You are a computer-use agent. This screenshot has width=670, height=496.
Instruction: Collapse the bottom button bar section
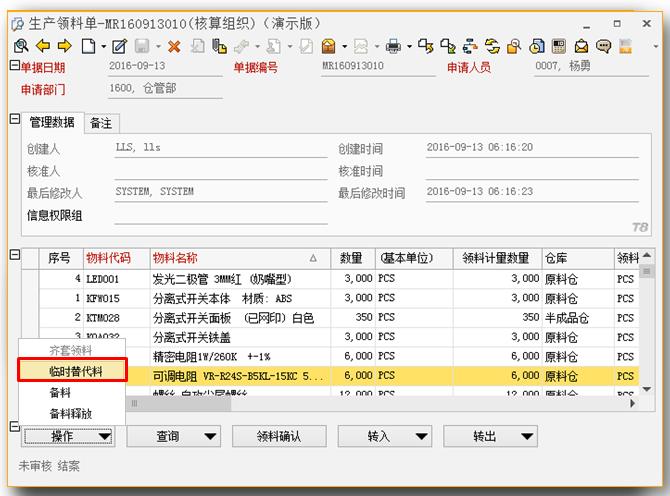(x=15, y=426)
